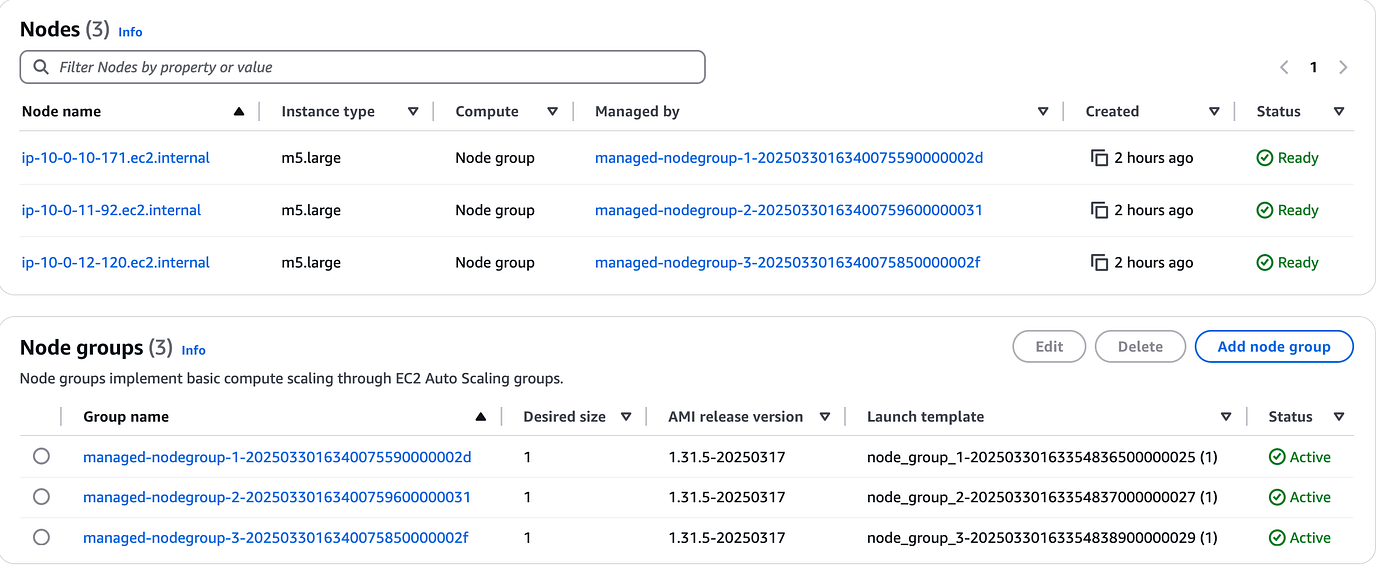Go to next page of Nodes

coord(1343,67)
